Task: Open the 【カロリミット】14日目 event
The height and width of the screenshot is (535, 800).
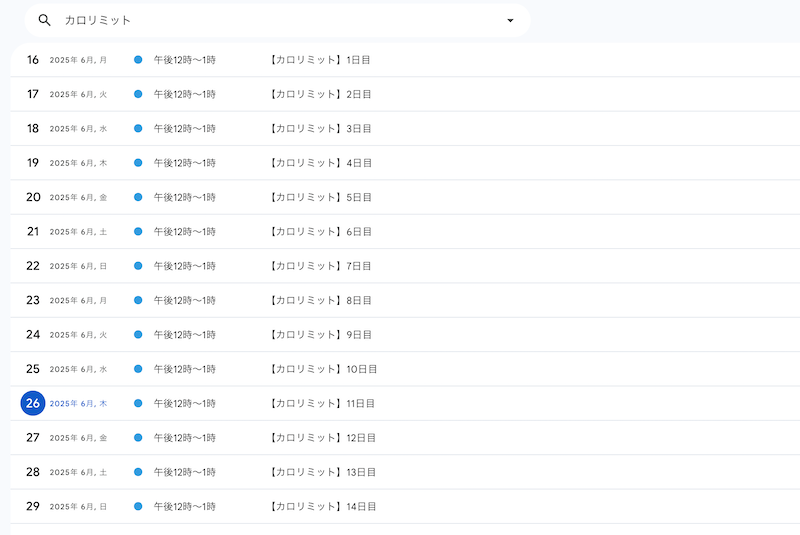Action: tap(323, 506)
